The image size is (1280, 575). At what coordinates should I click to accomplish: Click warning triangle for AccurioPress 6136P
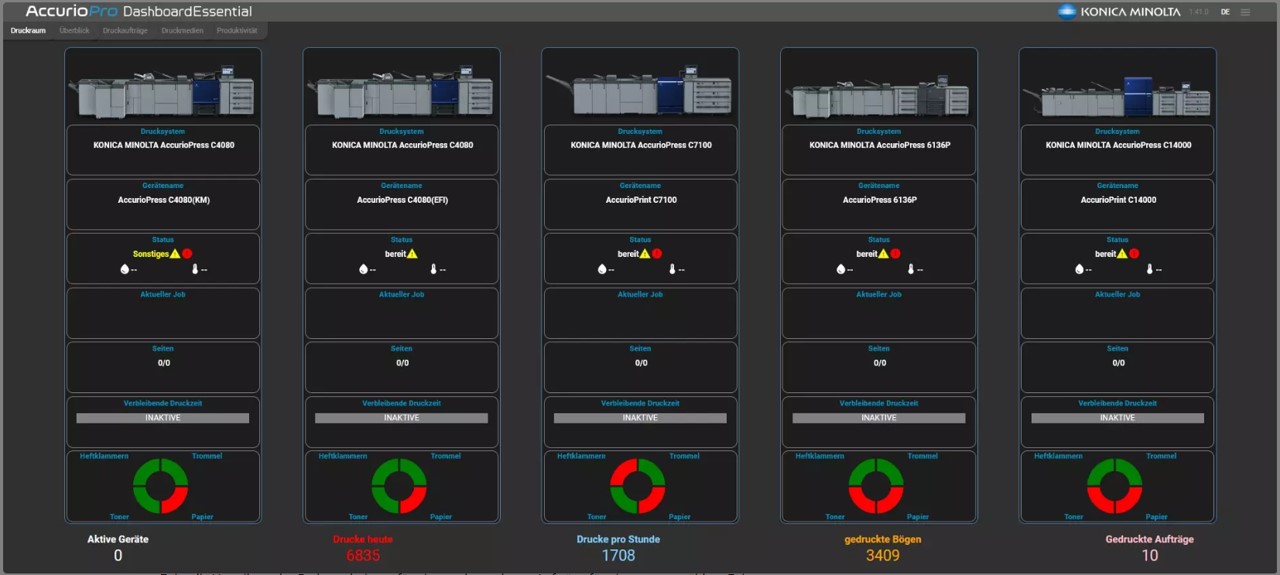884,254
